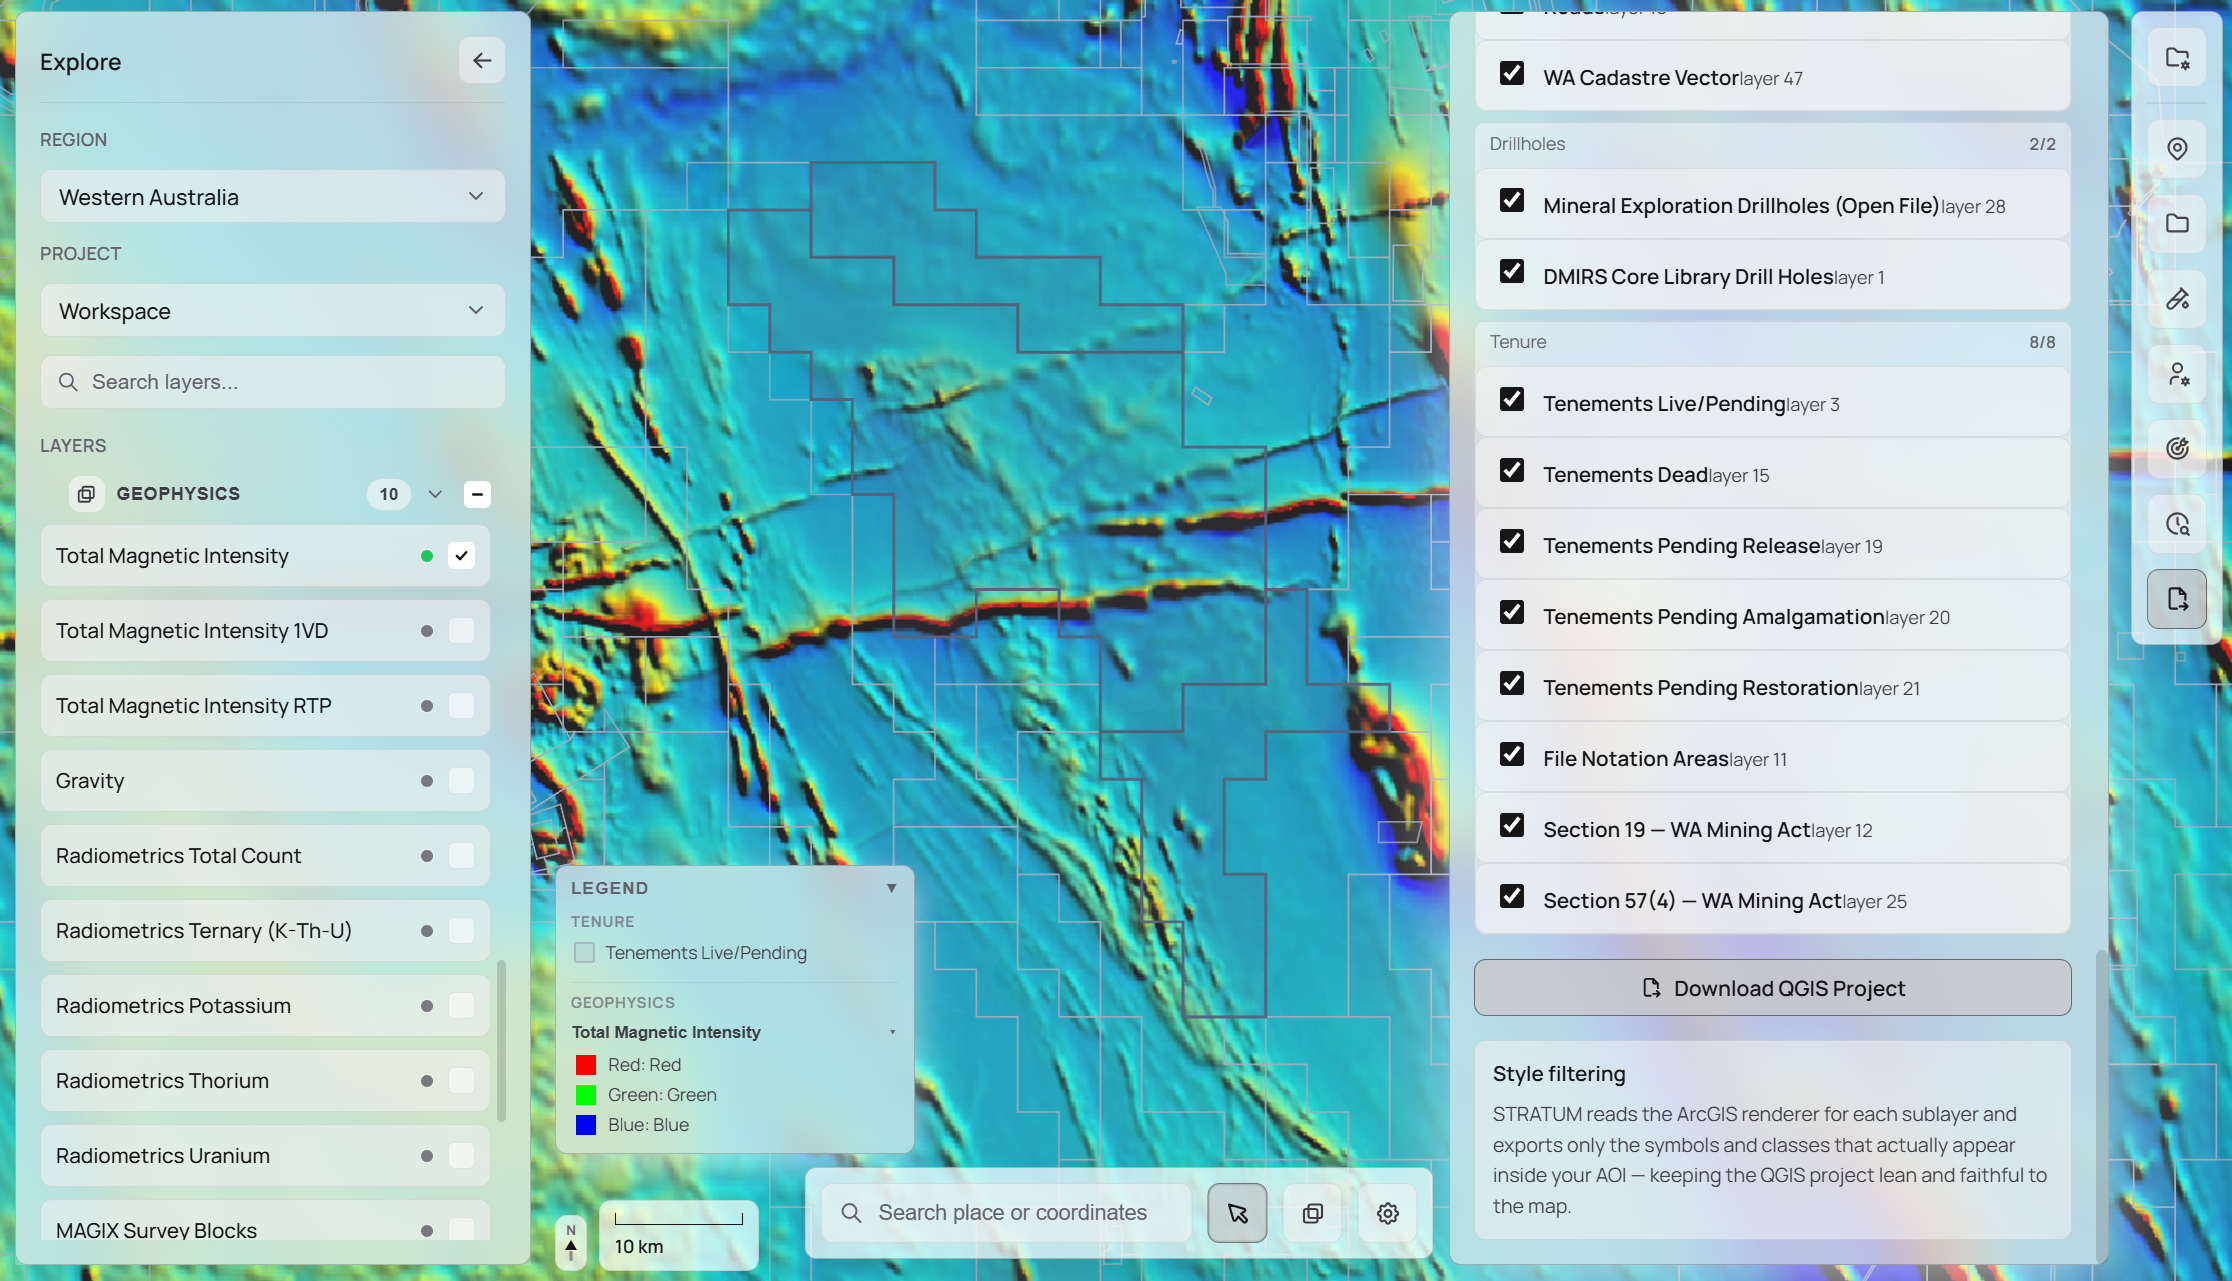The image size is (2232, 1281).
Task: Click the Geophysics layer count badge 10
Action: [389, 494]
